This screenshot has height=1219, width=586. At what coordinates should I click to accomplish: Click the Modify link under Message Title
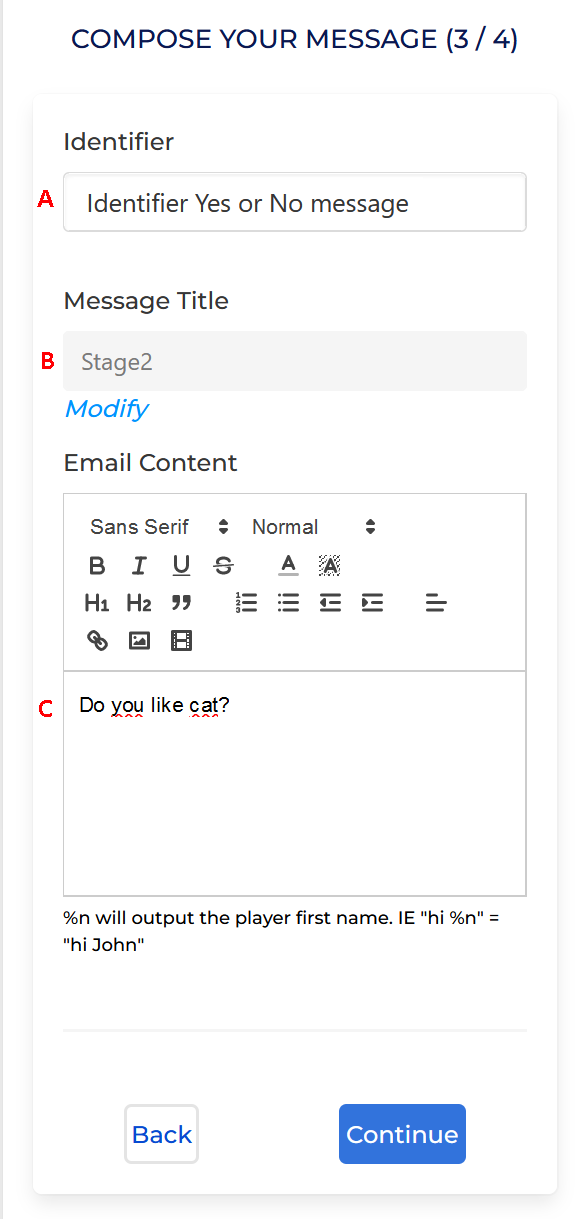106,409
